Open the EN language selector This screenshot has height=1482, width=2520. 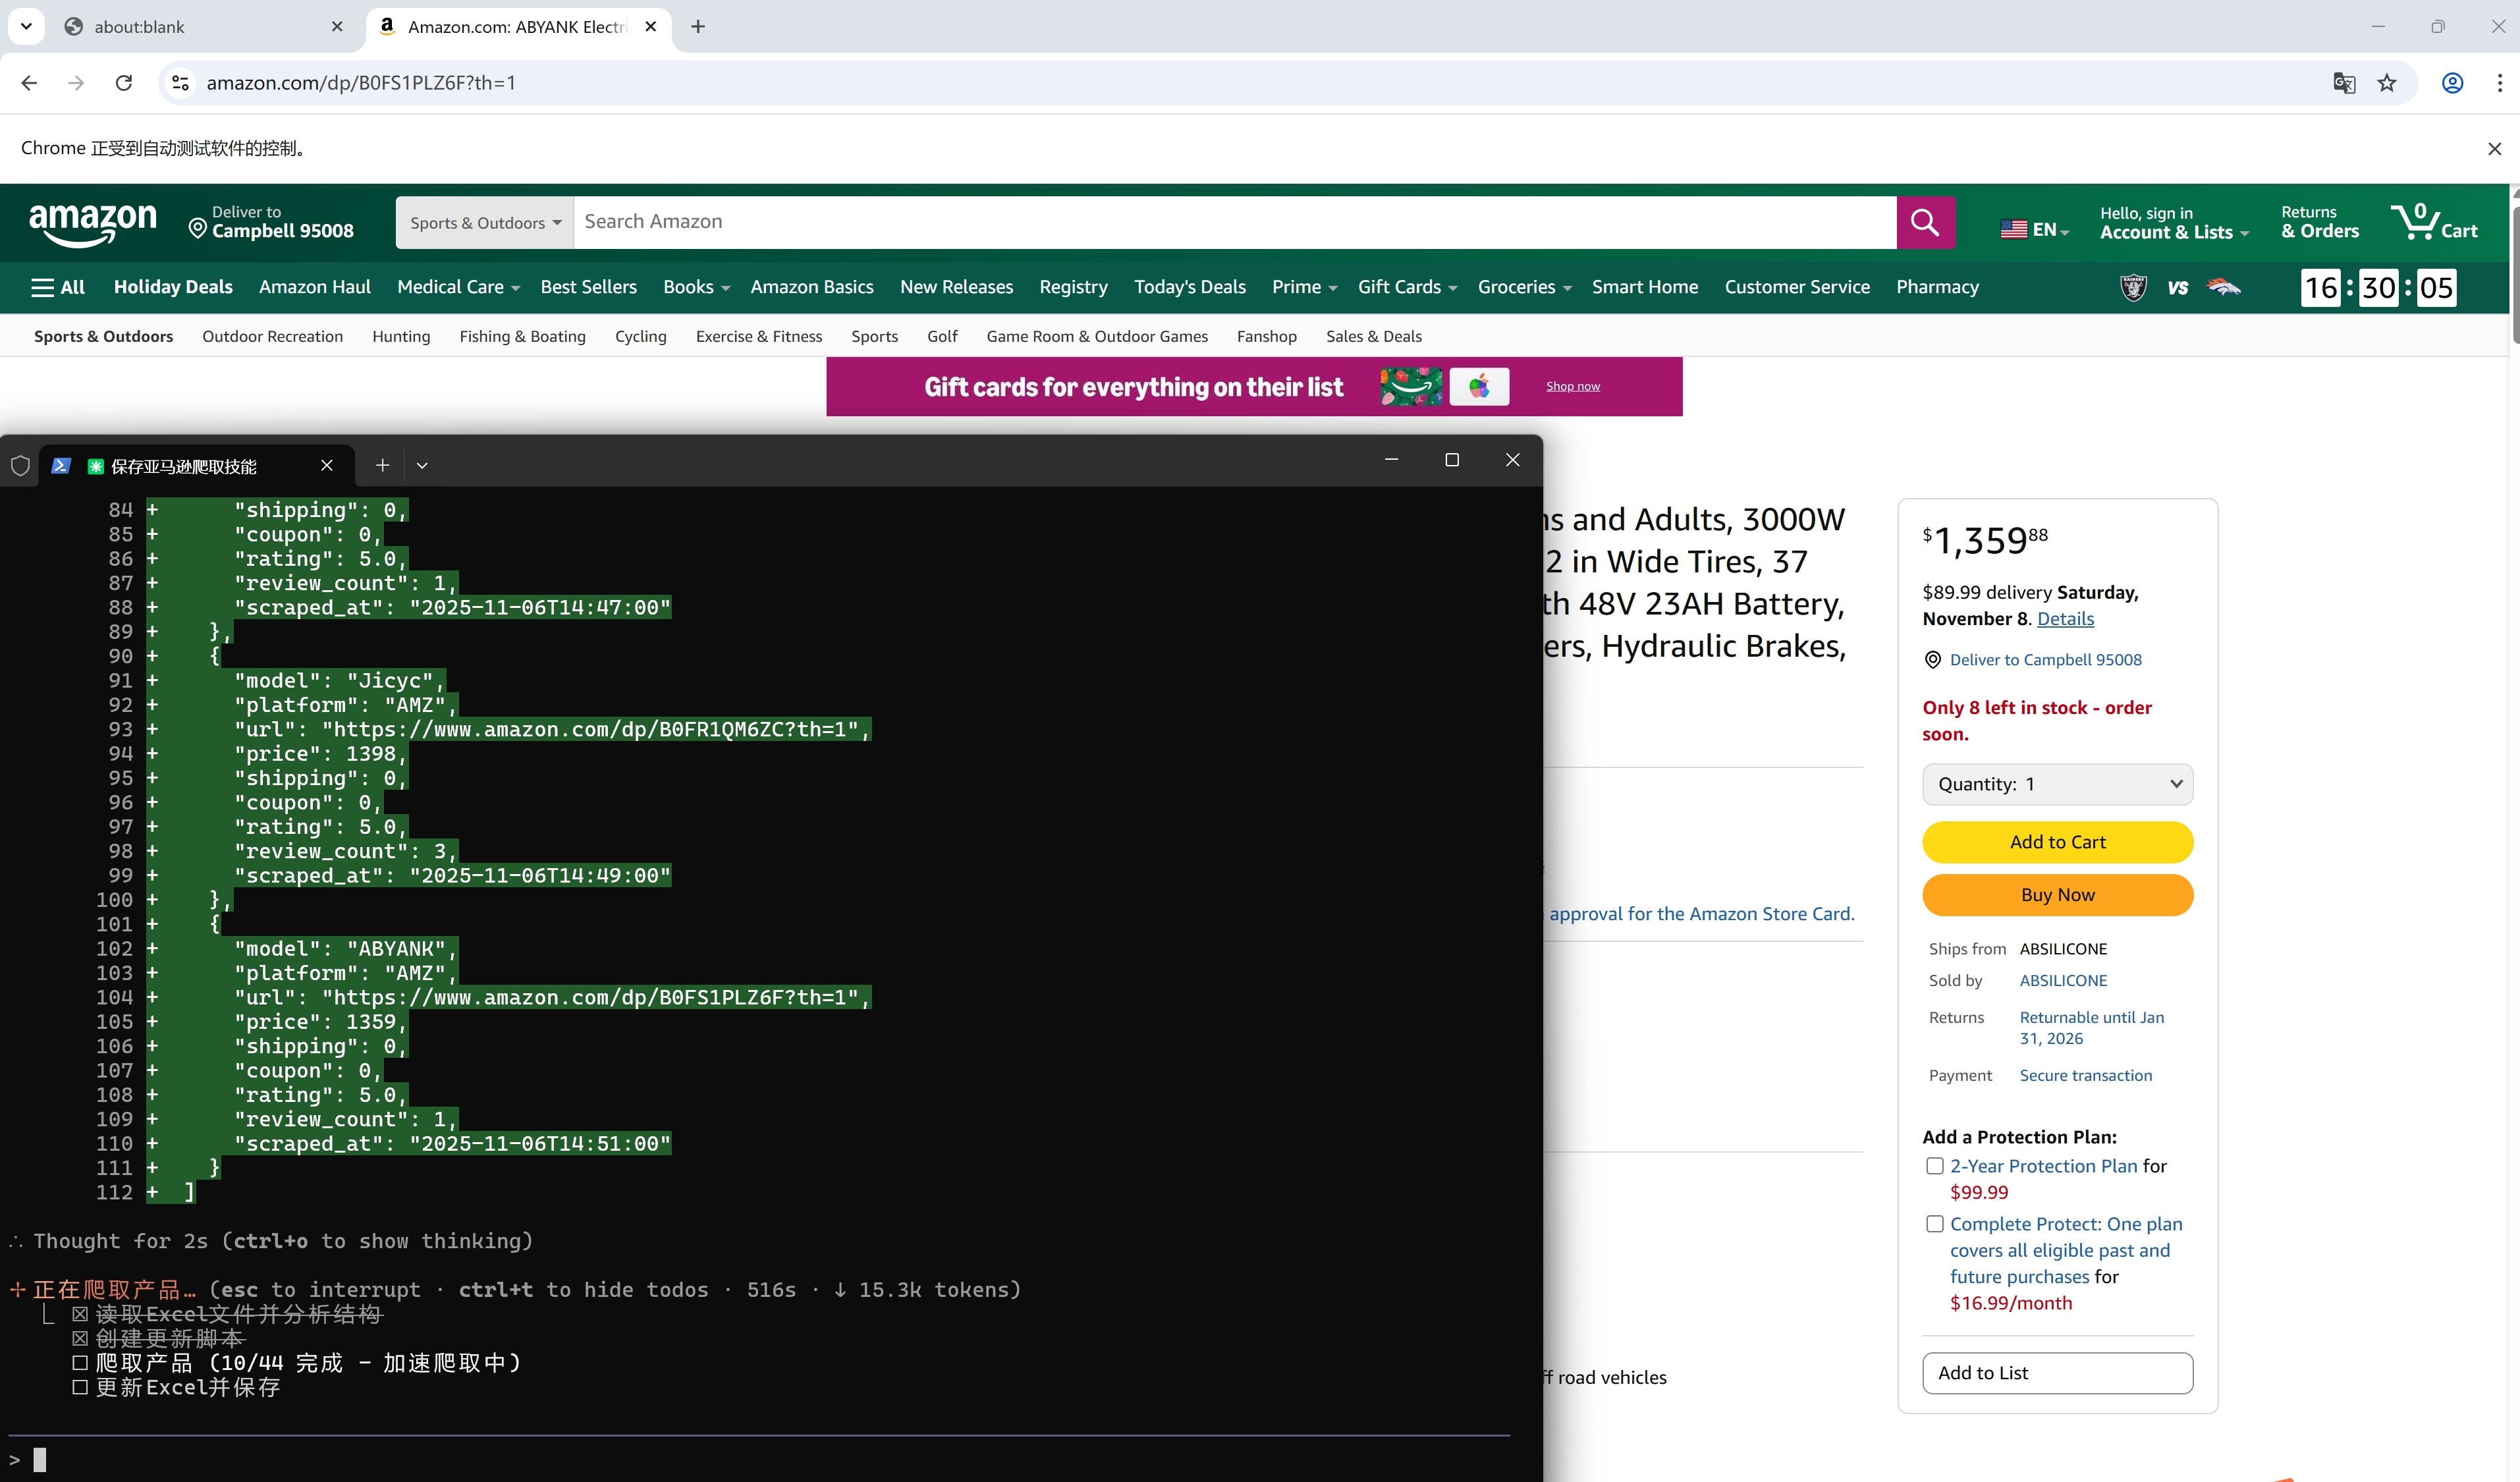tap(2034, 229)
